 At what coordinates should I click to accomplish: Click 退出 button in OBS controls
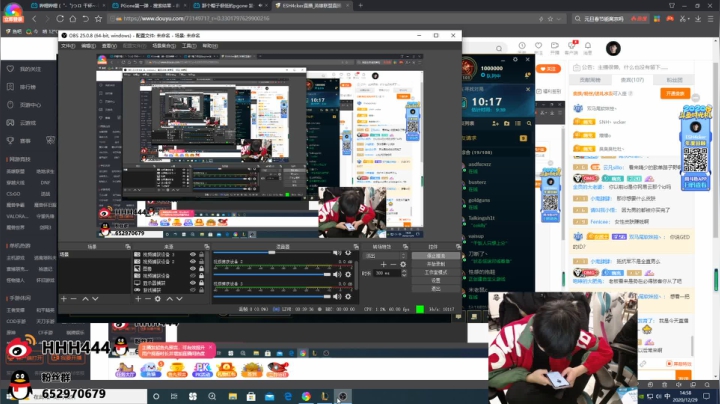coord(436,289)
